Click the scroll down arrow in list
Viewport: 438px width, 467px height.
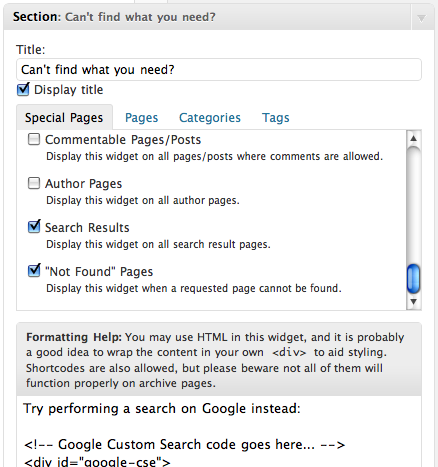(414, 302)
